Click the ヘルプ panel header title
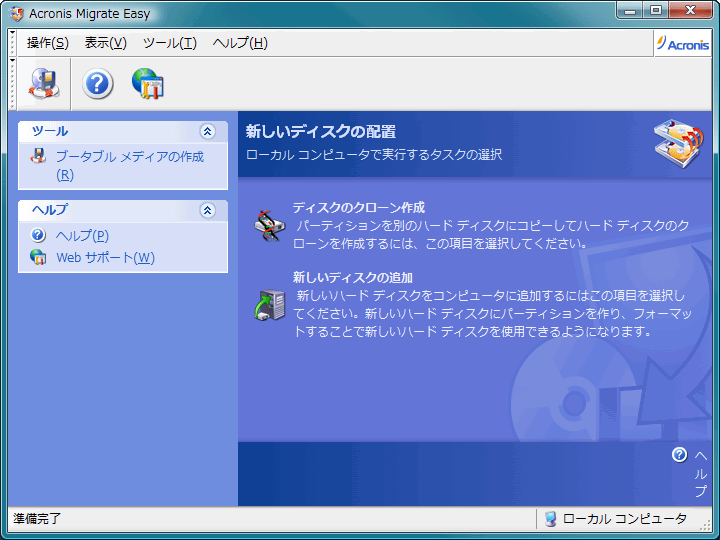Image resolution: width=720 pixels, height=540 pixels. pyautogui.click(x=50, y=210)
